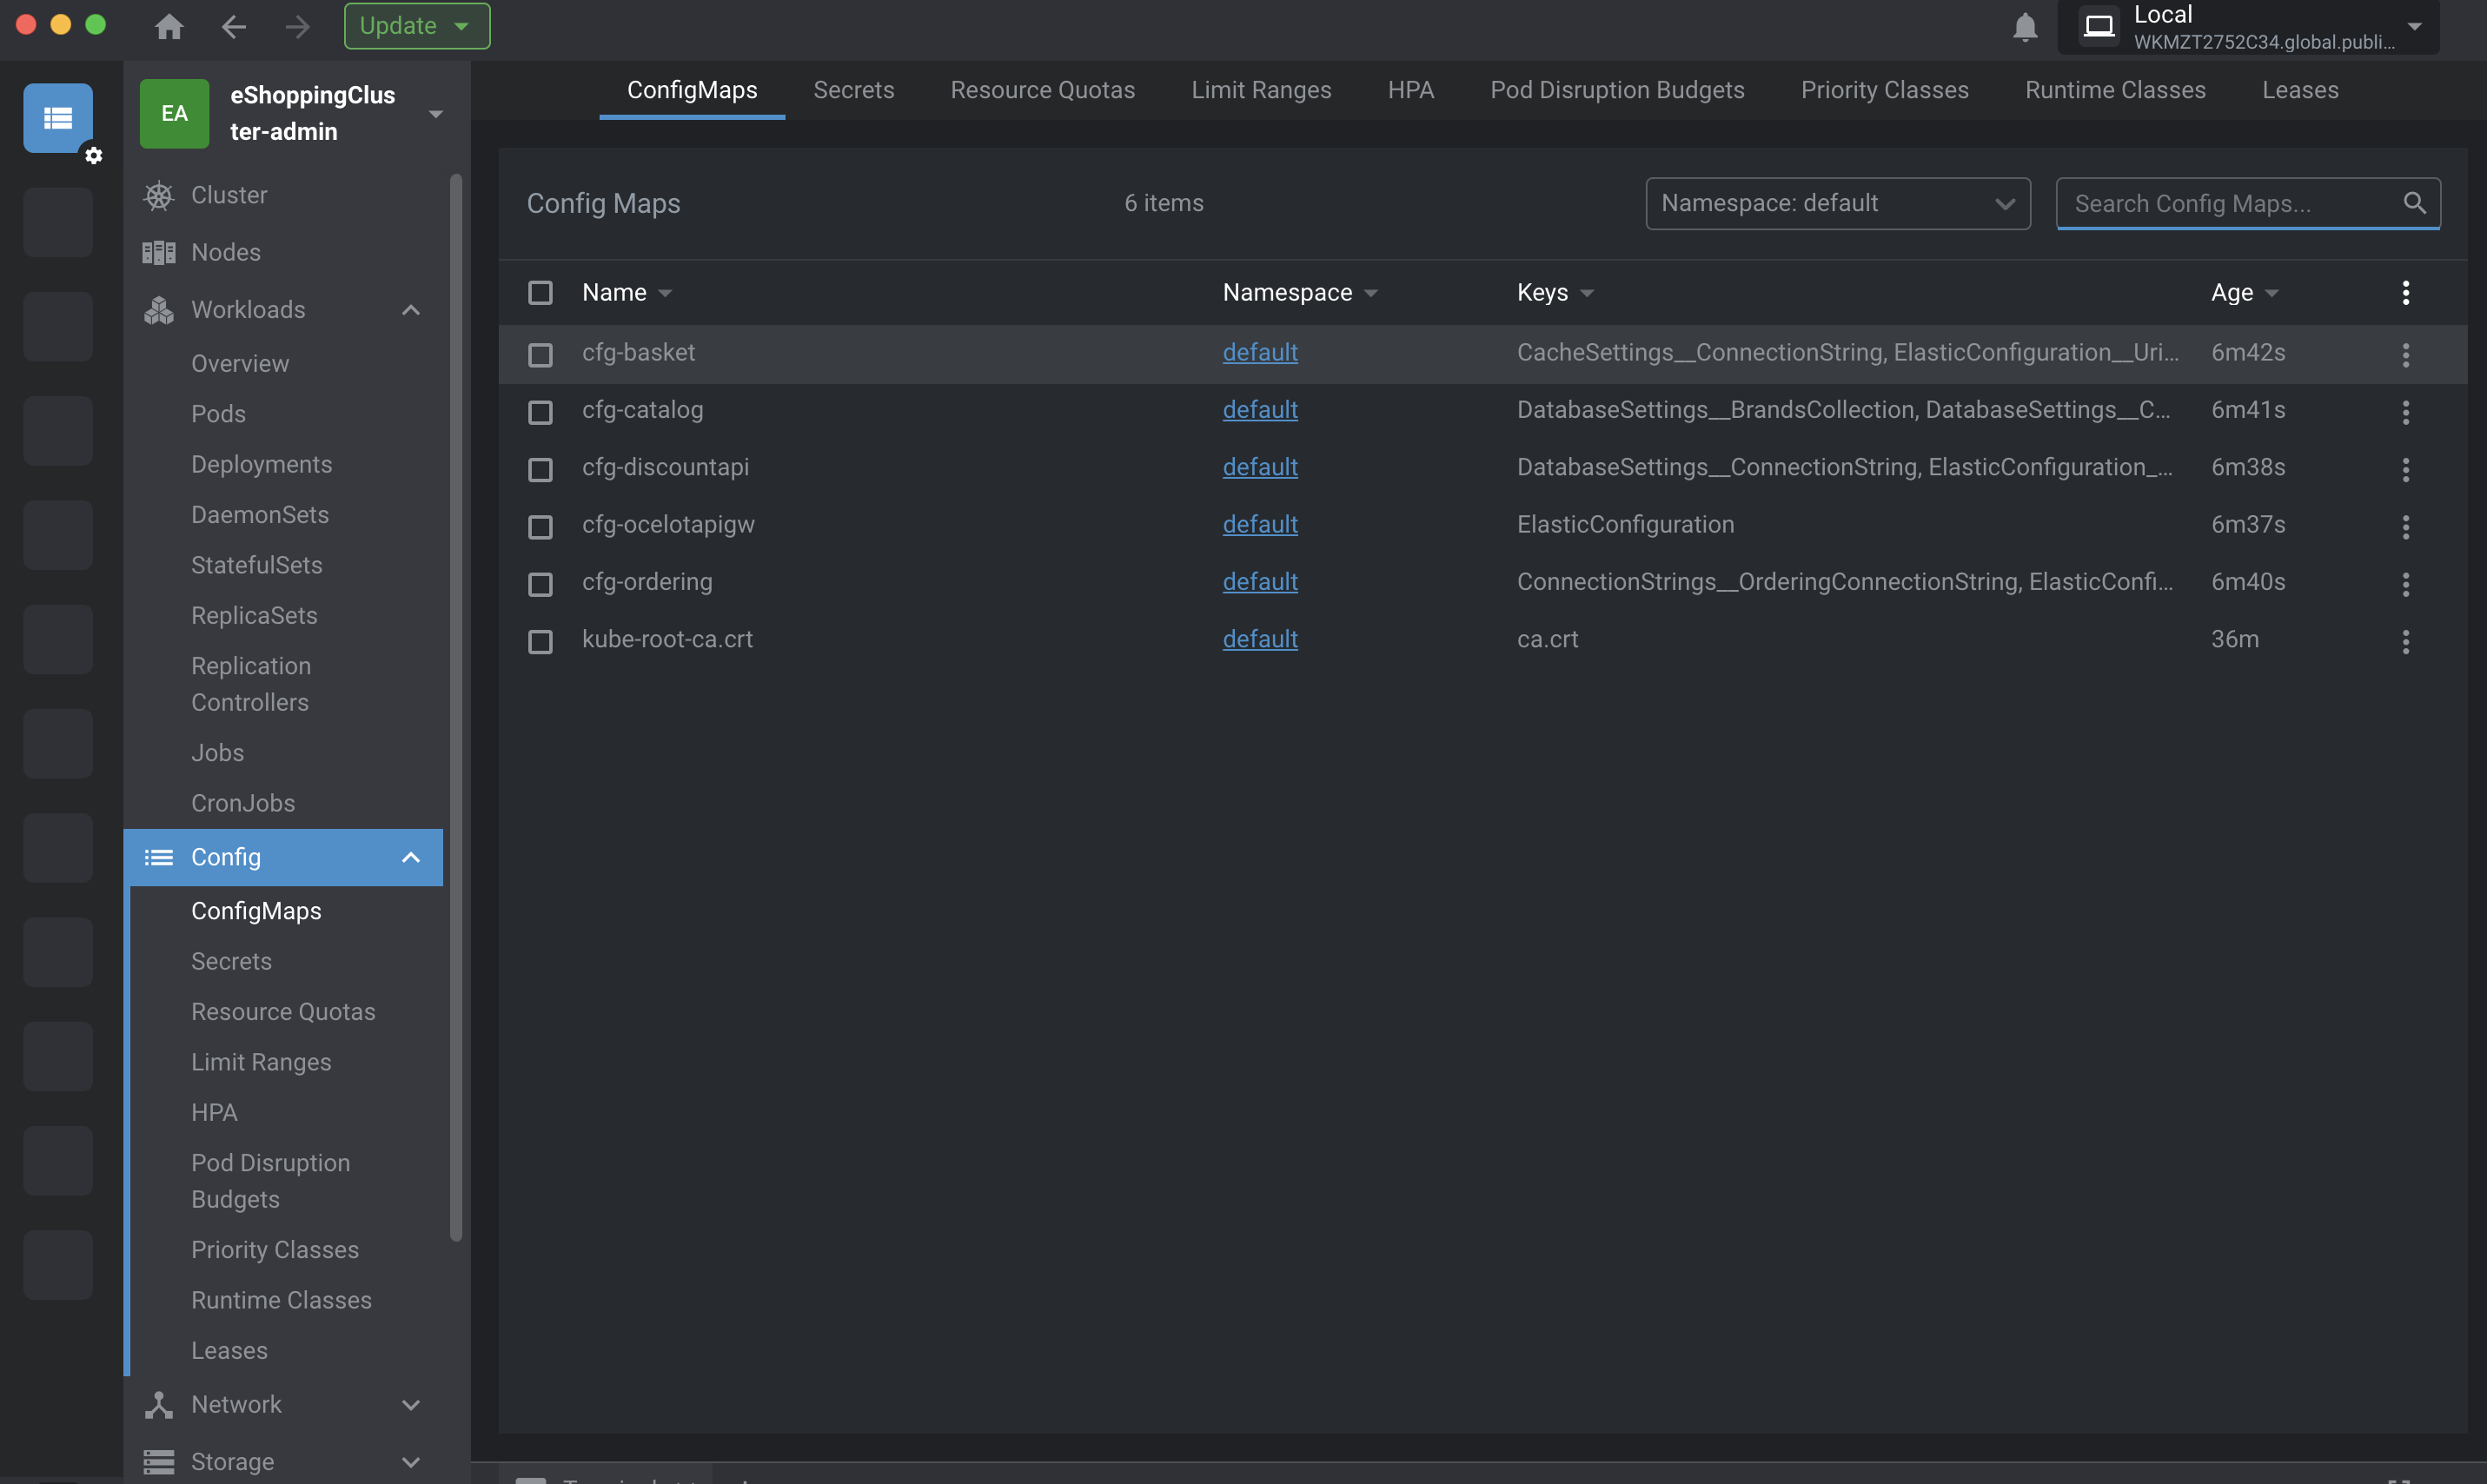
Task: Open default namespace link for kube-root-ca.crt
Action: tap(1260, 639)
